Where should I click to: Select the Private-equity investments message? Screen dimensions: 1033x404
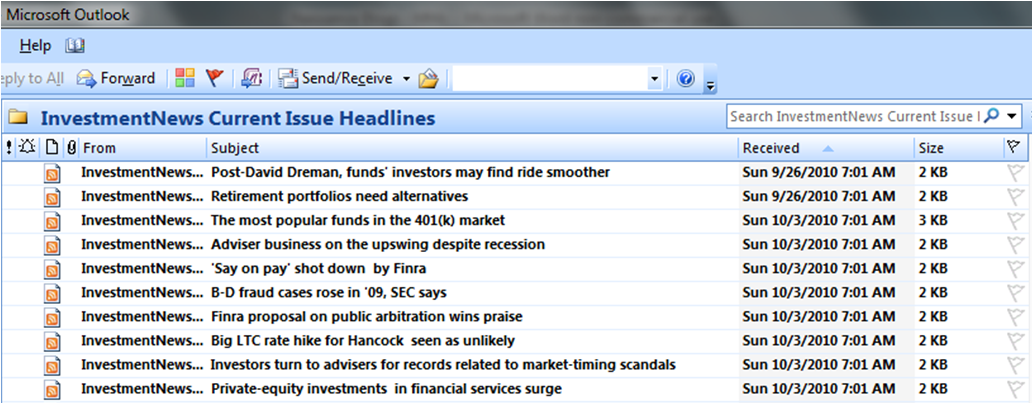[514, 389]
